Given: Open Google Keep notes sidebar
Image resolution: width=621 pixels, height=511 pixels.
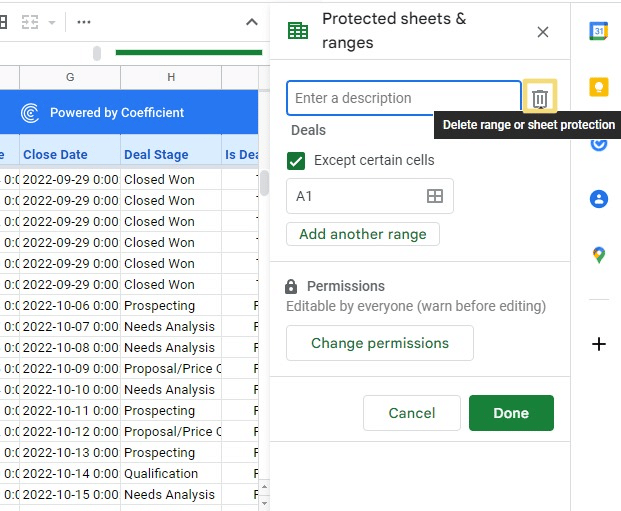Looking at the screenshot, I should point(599,87).
